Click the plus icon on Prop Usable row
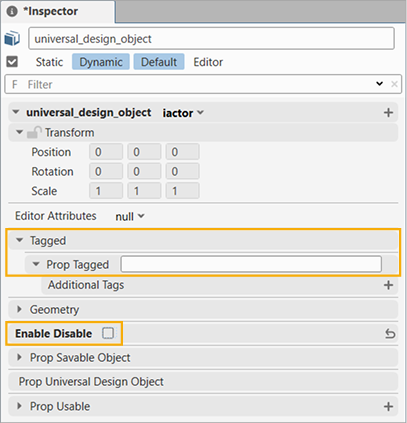Screen dimensions: 407x423 pos(388,406)
